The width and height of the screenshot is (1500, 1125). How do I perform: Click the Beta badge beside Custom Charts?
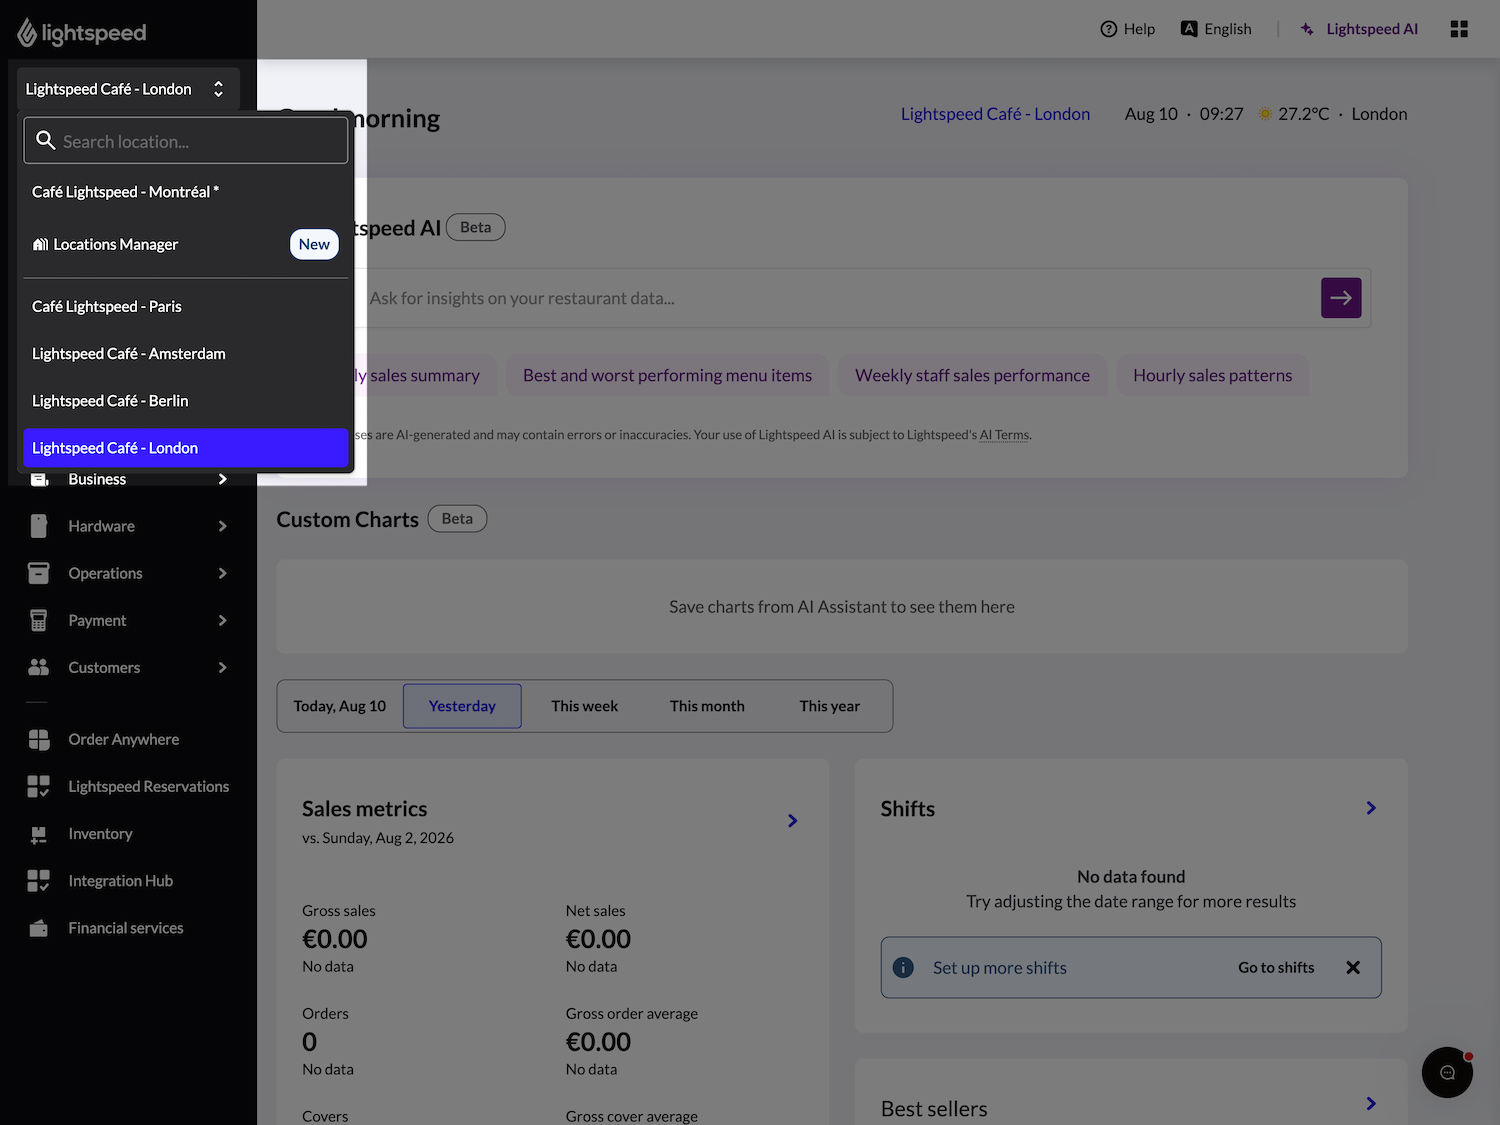pyautogui.click(x=457, y=519)
